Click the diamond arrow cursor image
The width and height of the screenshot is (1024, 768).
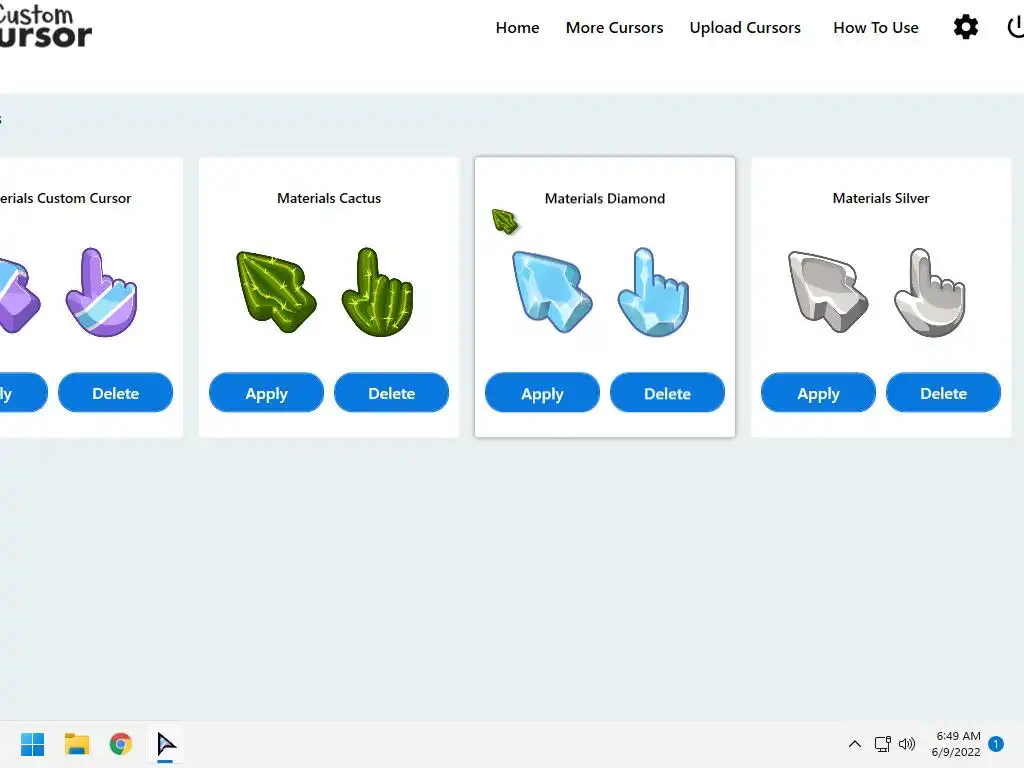[x=552, y=291]
